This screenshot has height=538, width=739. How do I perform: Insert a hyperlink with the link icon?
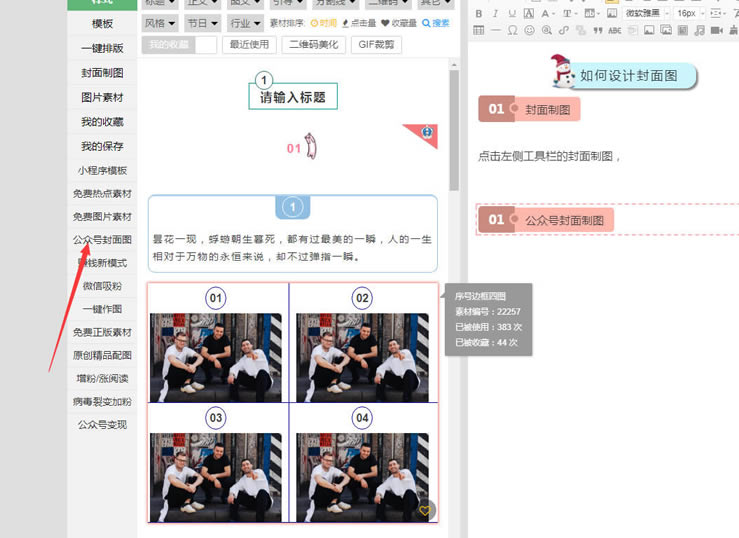coord(563,31)
